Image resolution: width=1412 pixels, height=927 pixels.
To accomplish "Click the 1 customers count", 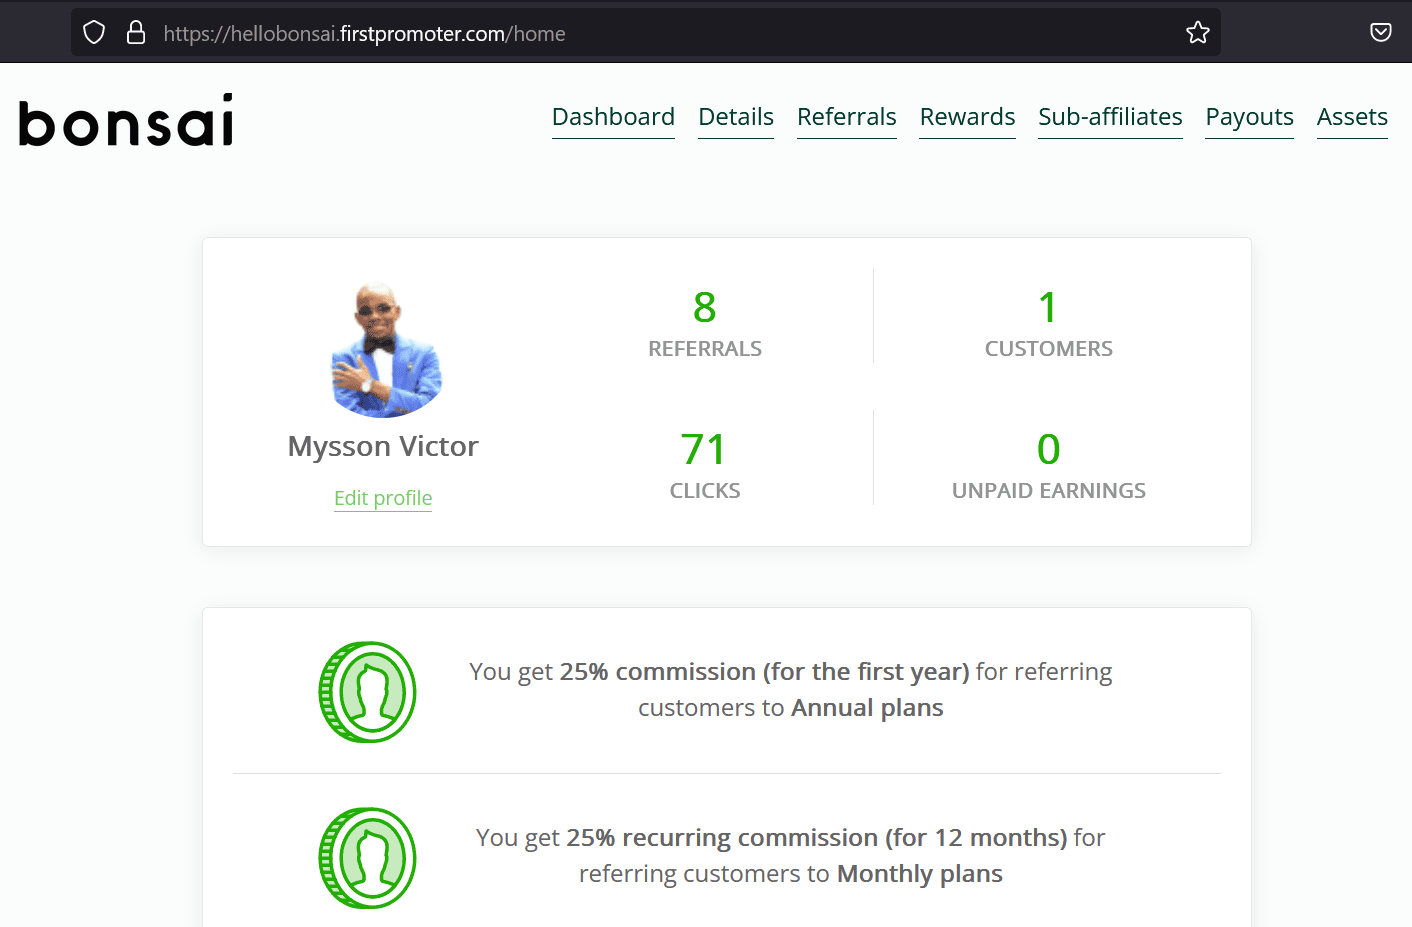I will click(1048, 307).
